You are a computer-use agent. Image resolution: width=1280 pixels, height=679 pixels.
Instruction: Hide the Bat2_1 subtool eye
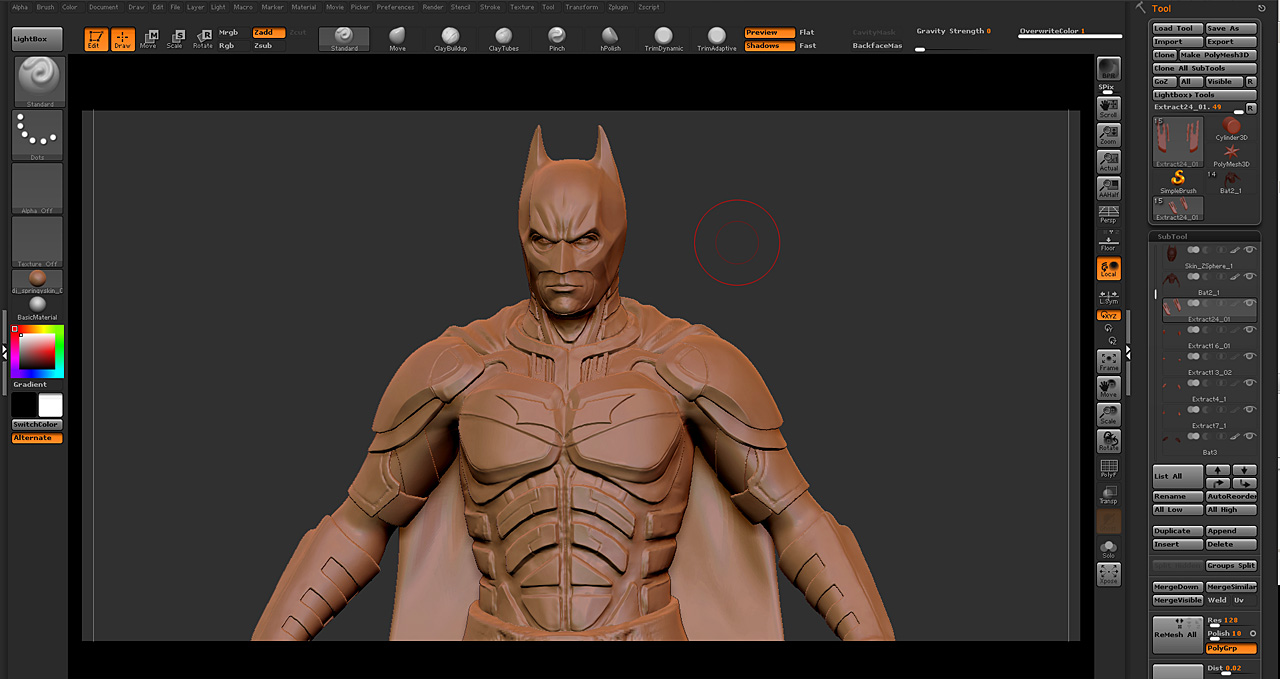click(1250, 276)
